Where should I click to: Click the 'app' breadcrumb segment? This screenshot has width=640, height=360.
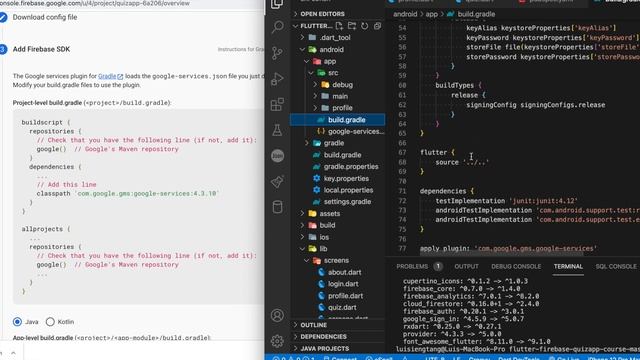pyautogui.click(x=431, y=14)
